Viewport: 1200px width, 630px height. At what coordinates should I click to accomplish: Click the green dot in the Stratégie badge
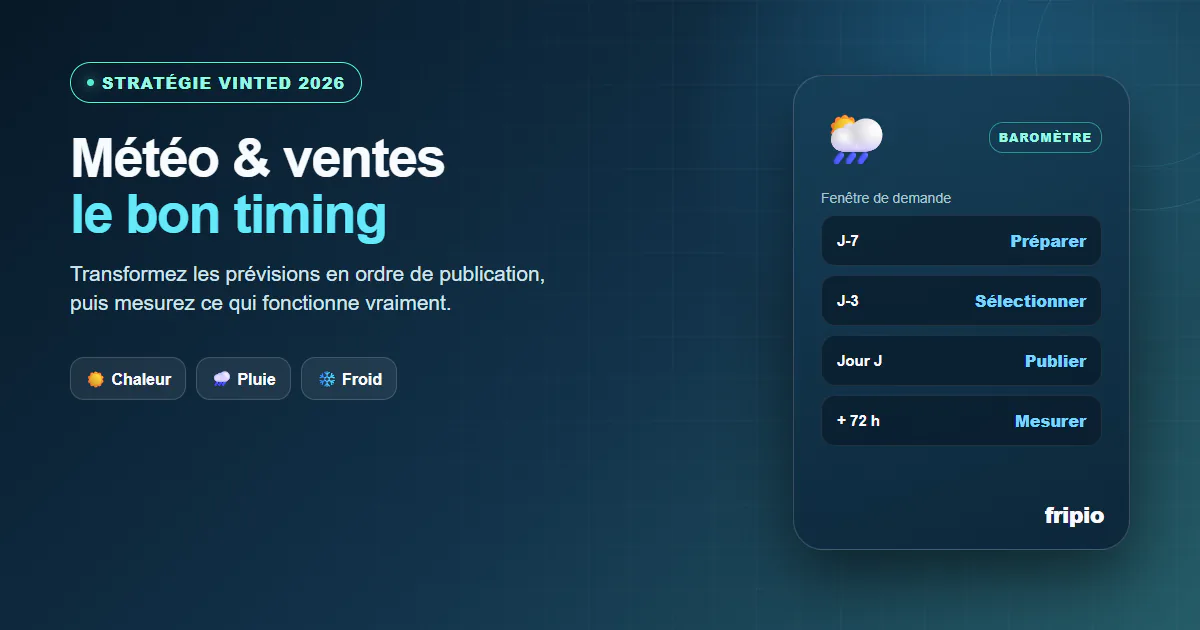[90, 83]
